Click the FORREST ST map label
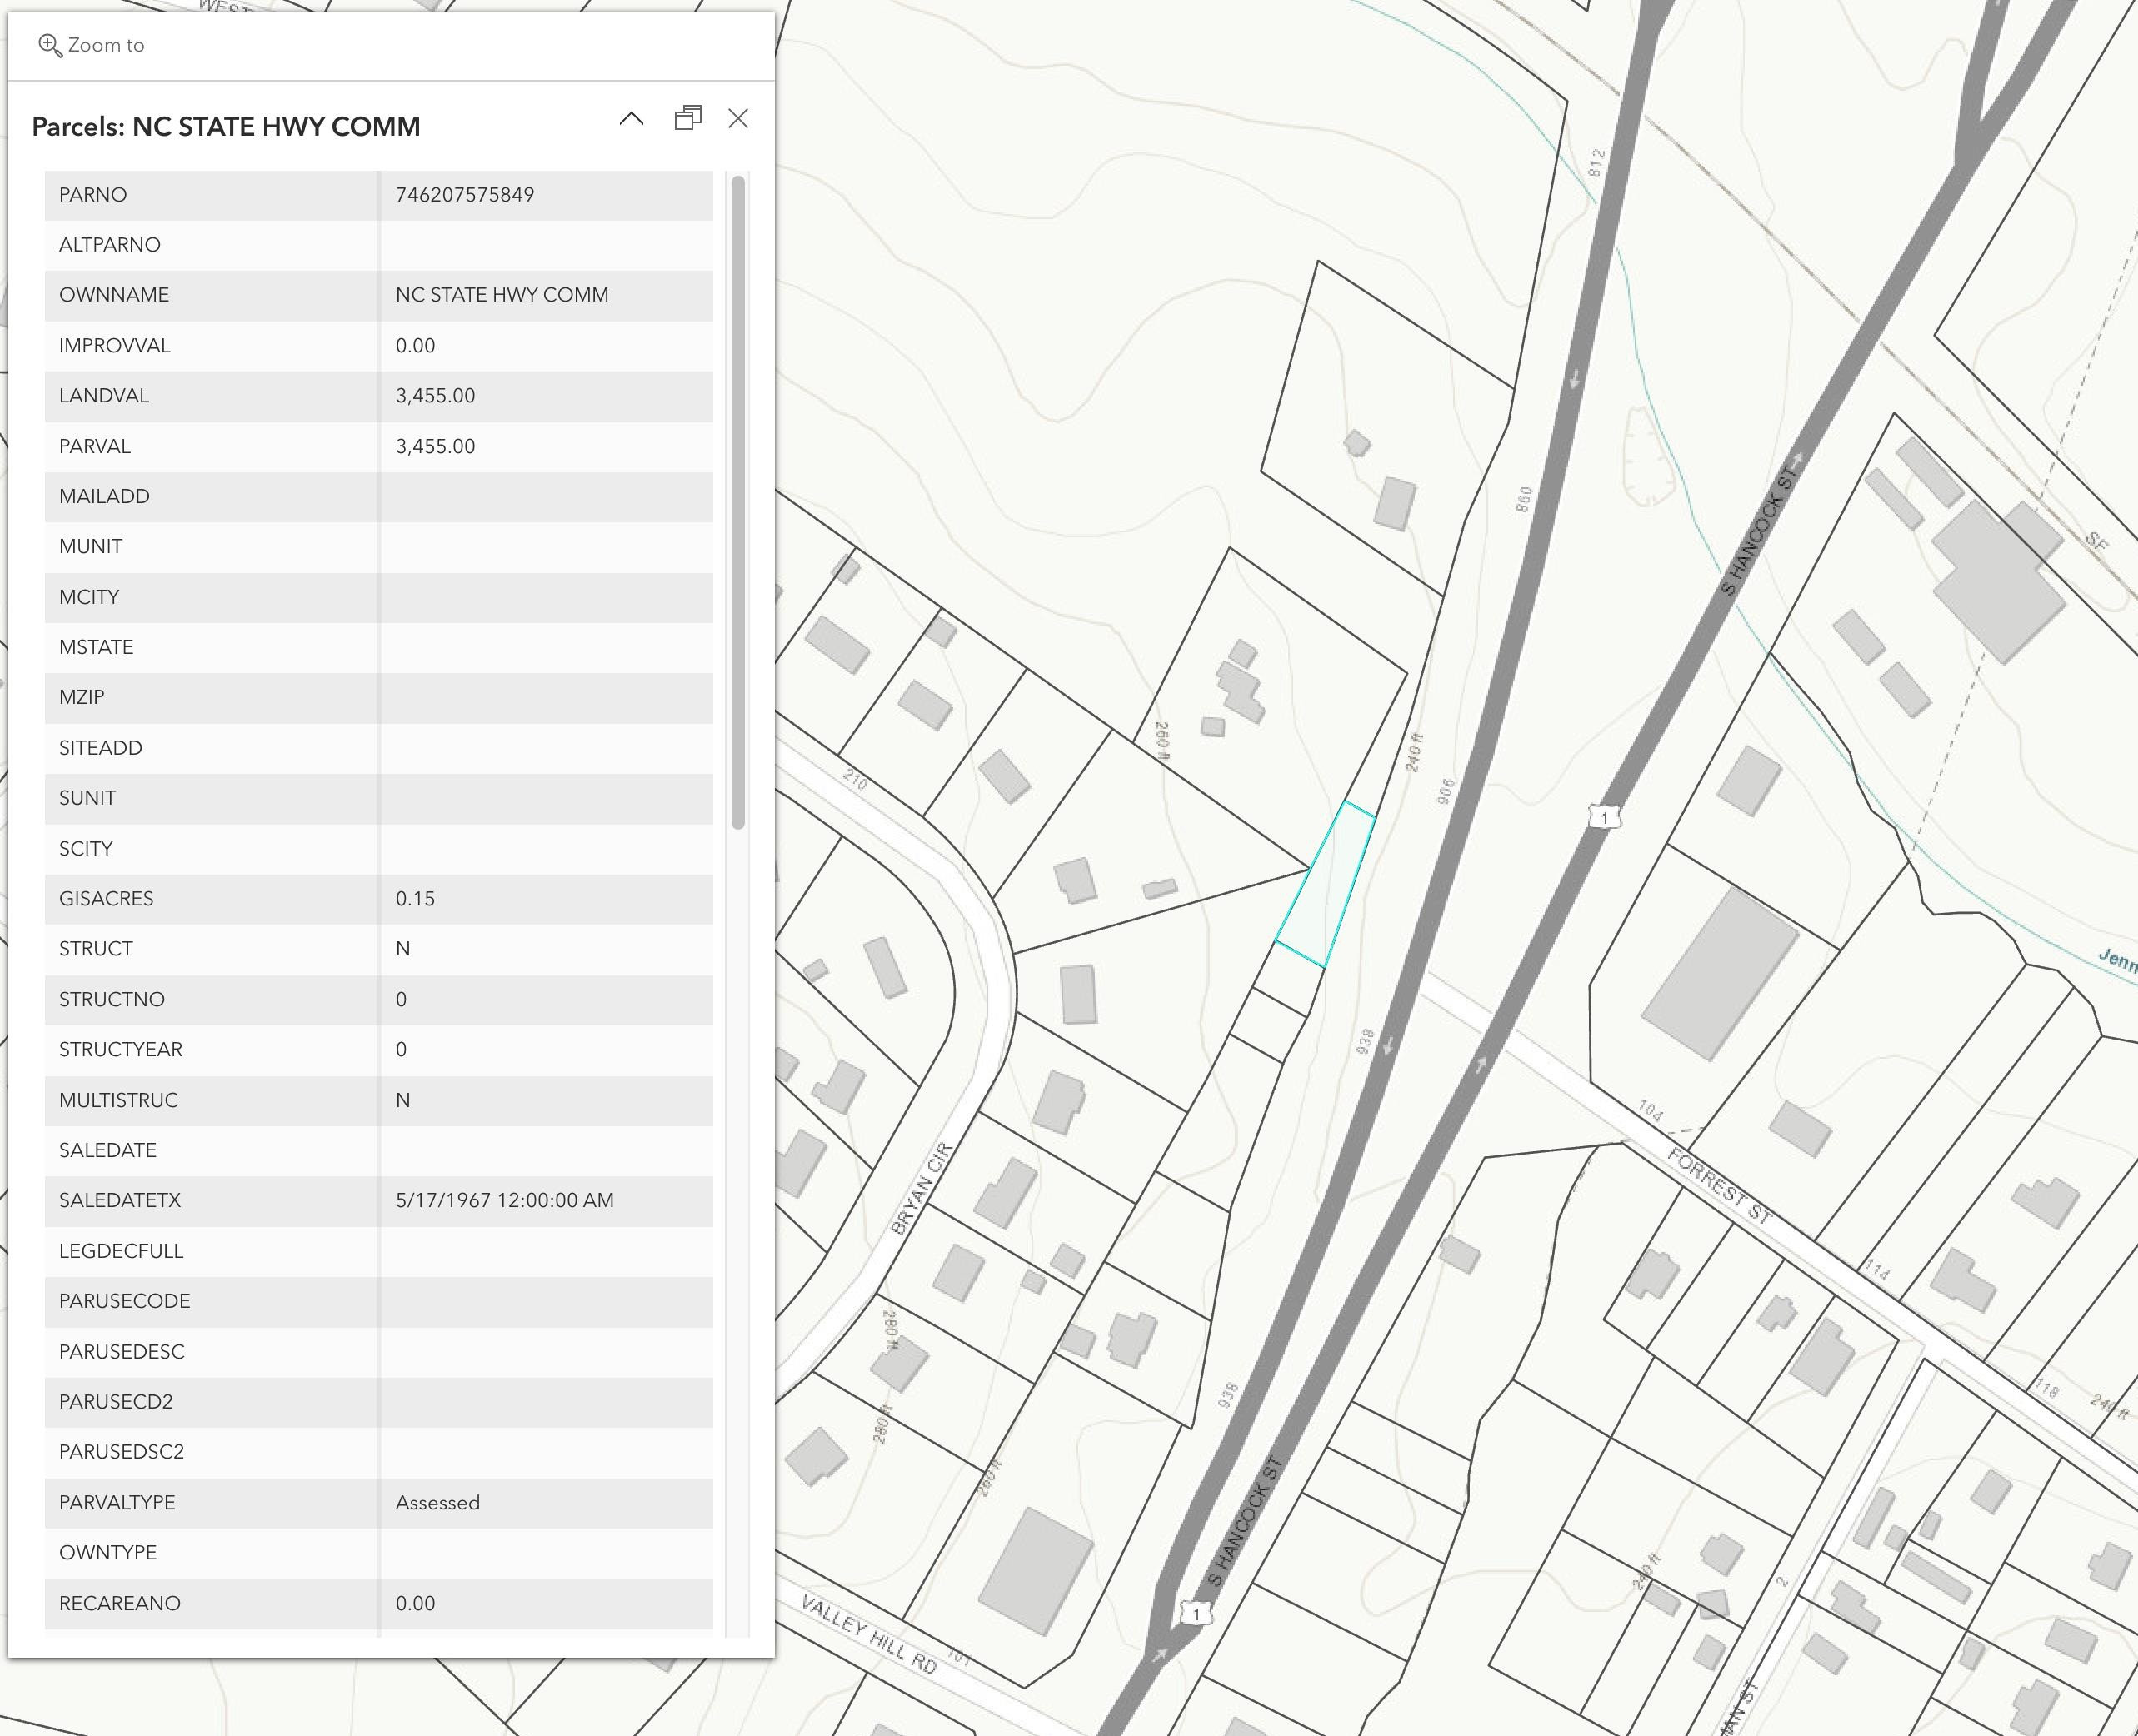2138x1736 pixels. (x=1720, y=1186)
